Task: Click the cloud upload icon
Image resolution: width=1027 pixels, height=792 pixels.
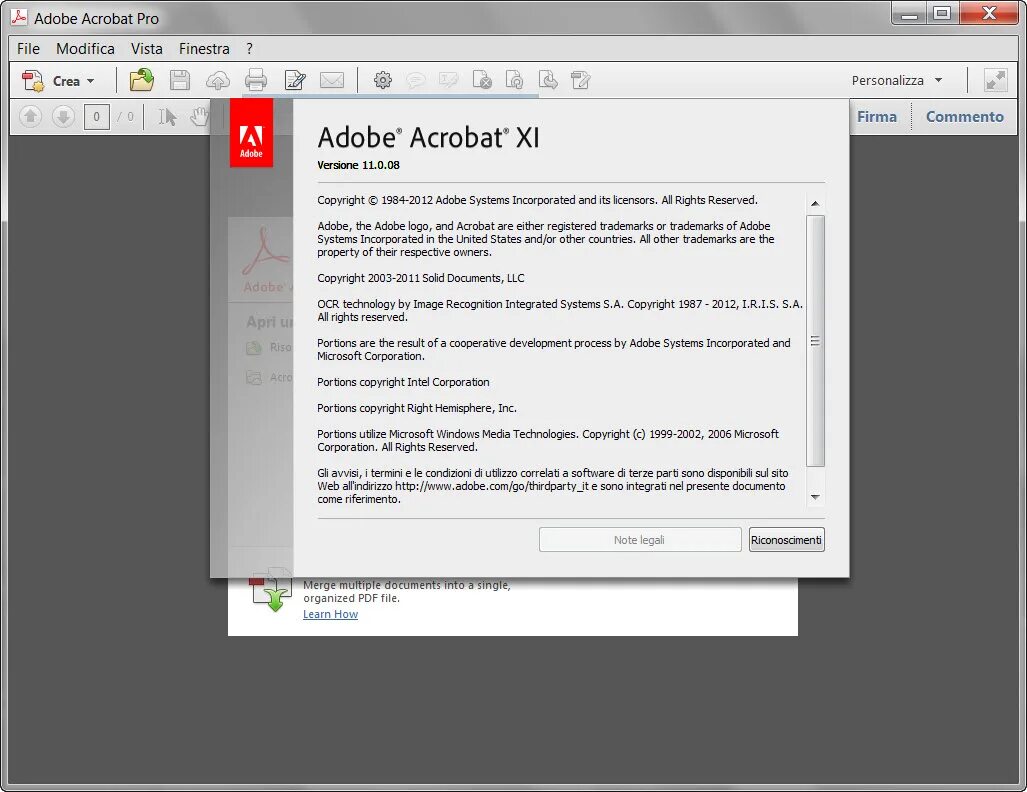Action: pos(217,81)
